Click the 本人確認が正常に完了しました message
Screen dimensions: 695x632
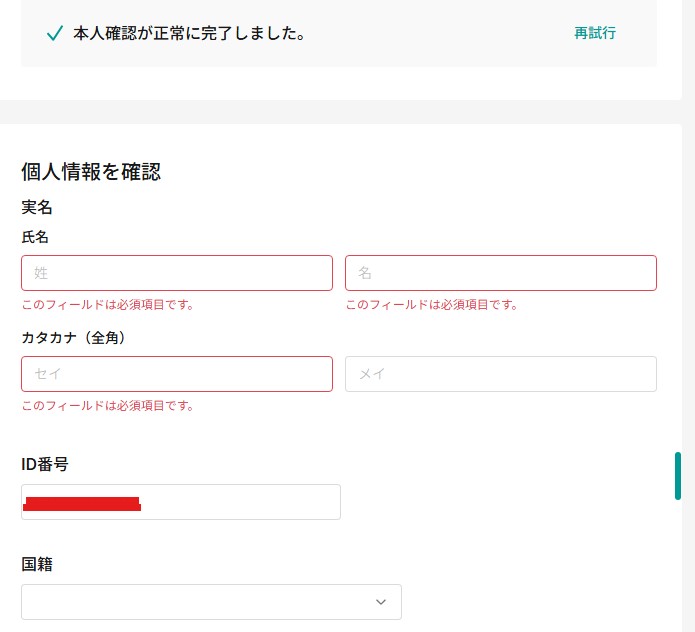[x=189, y=34]
